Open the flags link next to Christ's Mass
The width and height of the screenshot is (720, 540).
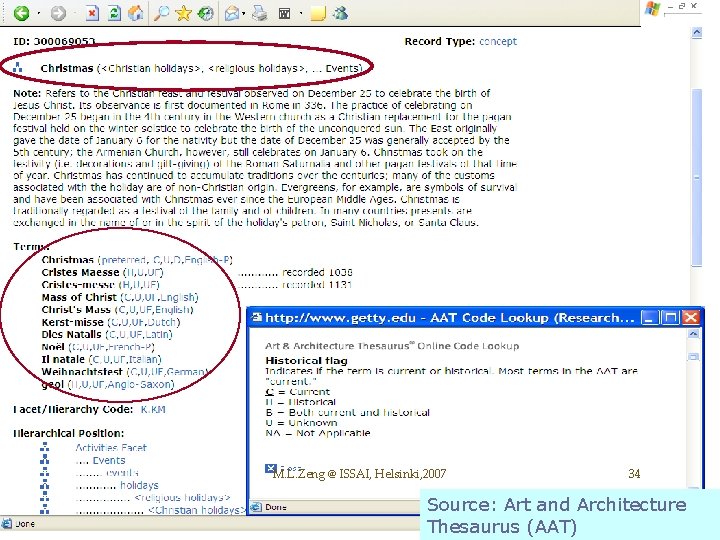[154, 309]
